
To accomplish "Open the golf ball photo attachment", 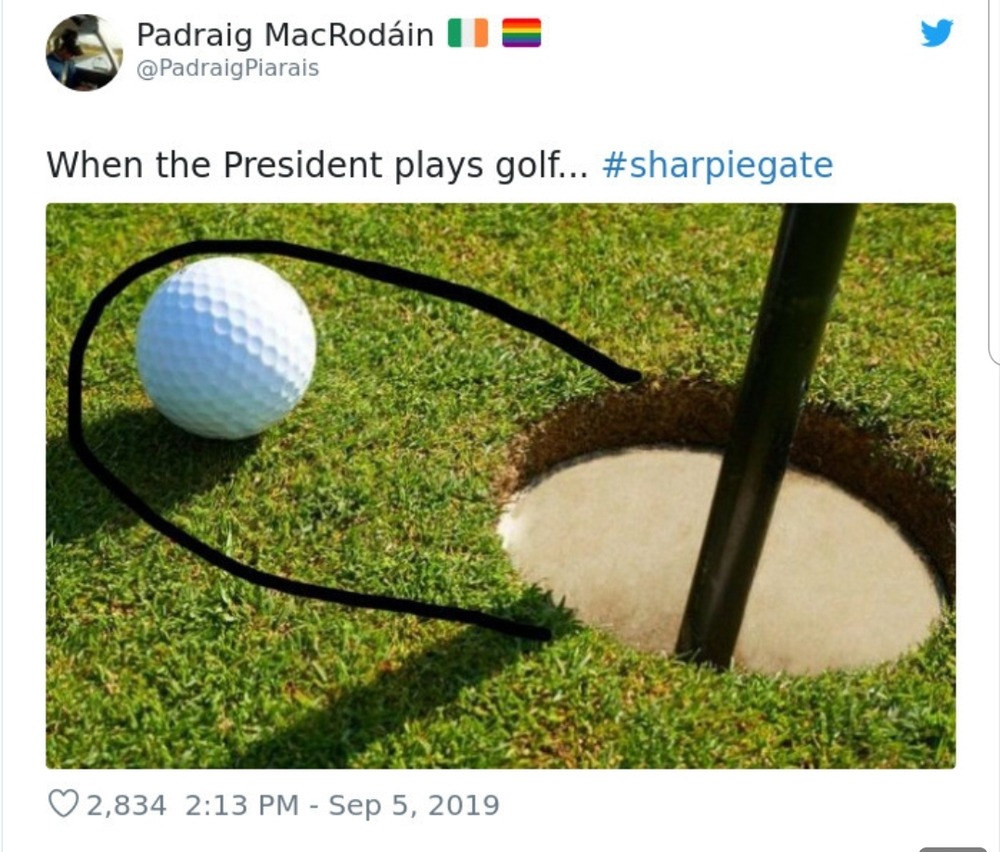I will 501,486.
